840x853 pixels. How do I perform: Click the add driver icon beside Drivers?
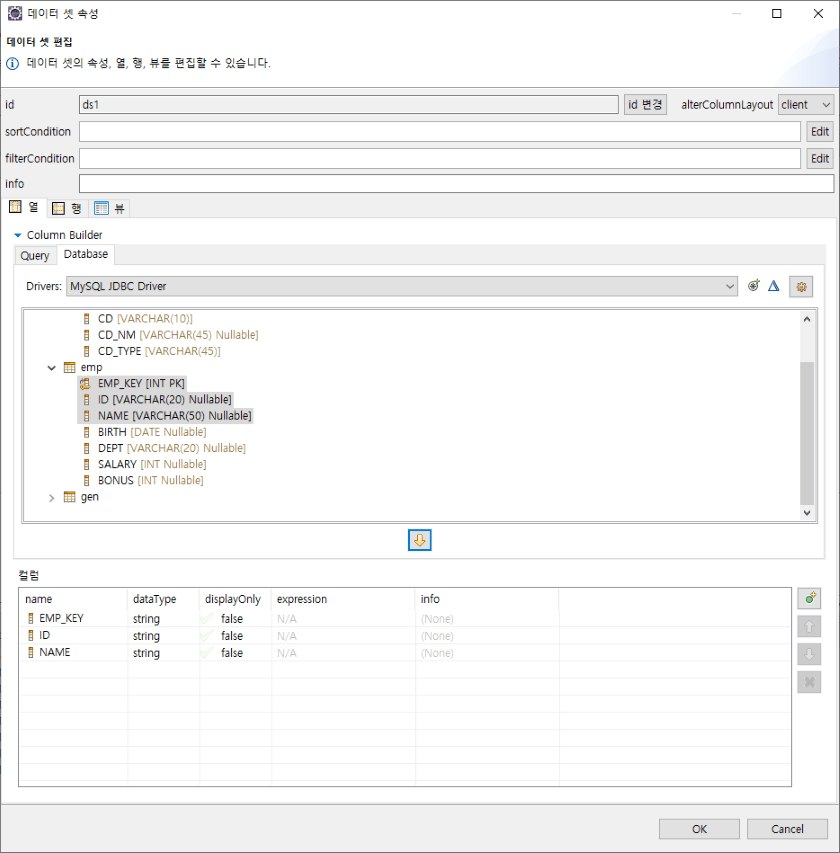[x=754, y=286]
